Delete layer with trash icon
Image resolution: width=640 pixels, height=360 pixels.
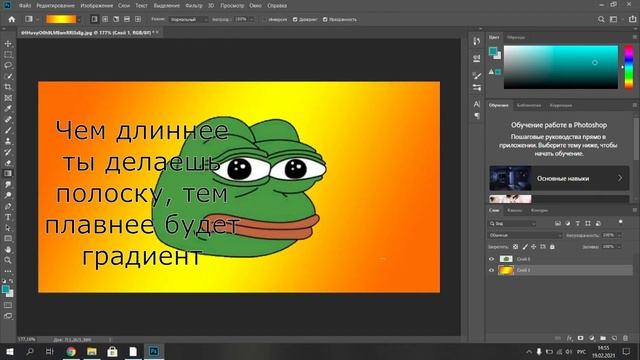[625, 338]
